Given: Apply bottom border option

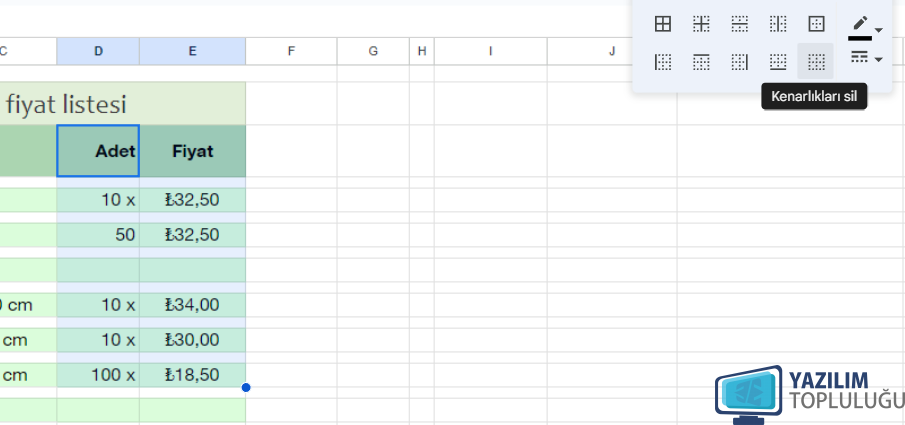Looking at the screenshot, I should [x=778, y=61].
